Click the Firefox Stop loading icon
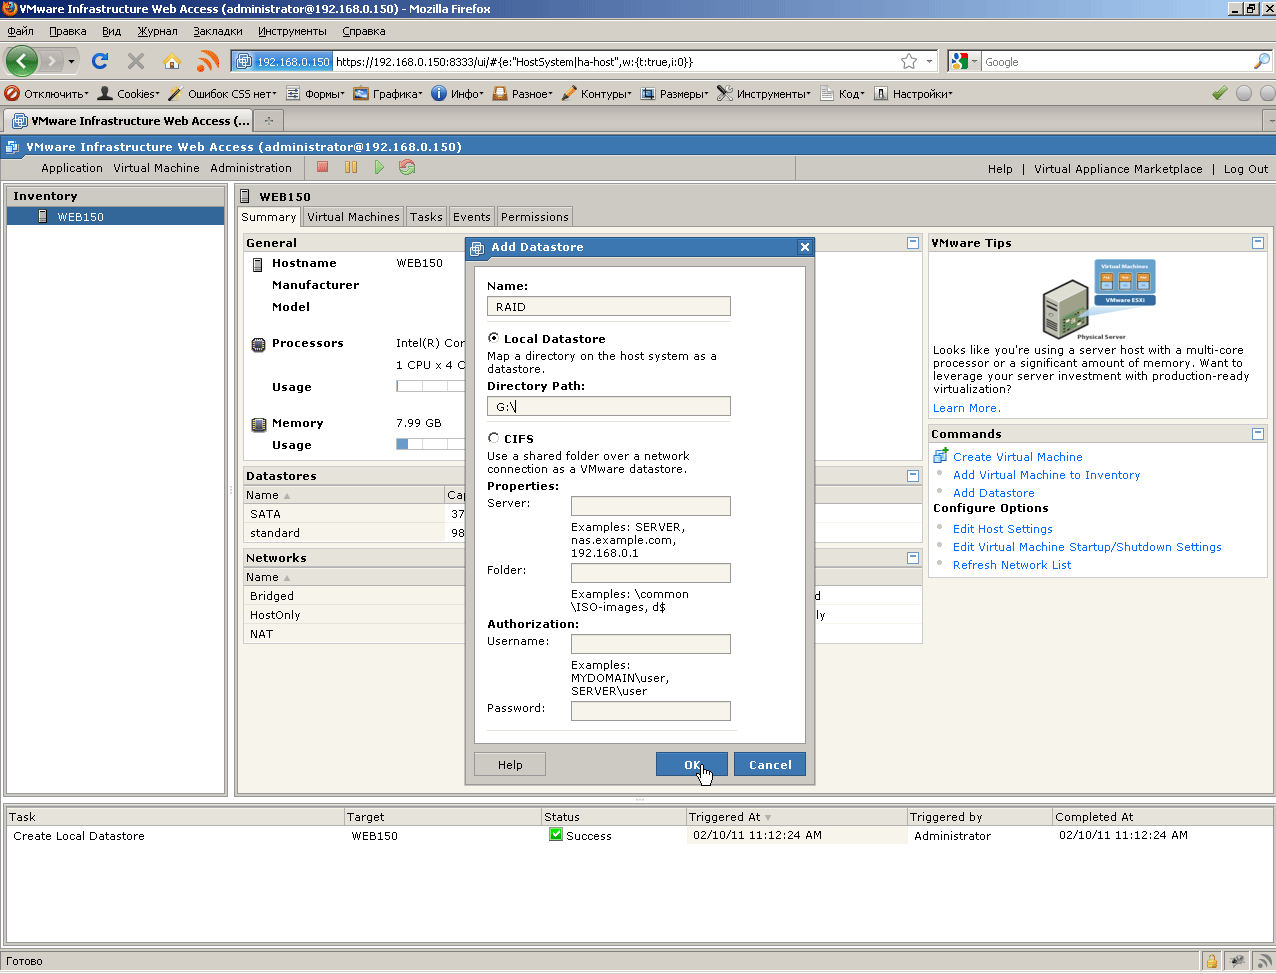Screen dimensions: 1276x974 tap(136, 61)
